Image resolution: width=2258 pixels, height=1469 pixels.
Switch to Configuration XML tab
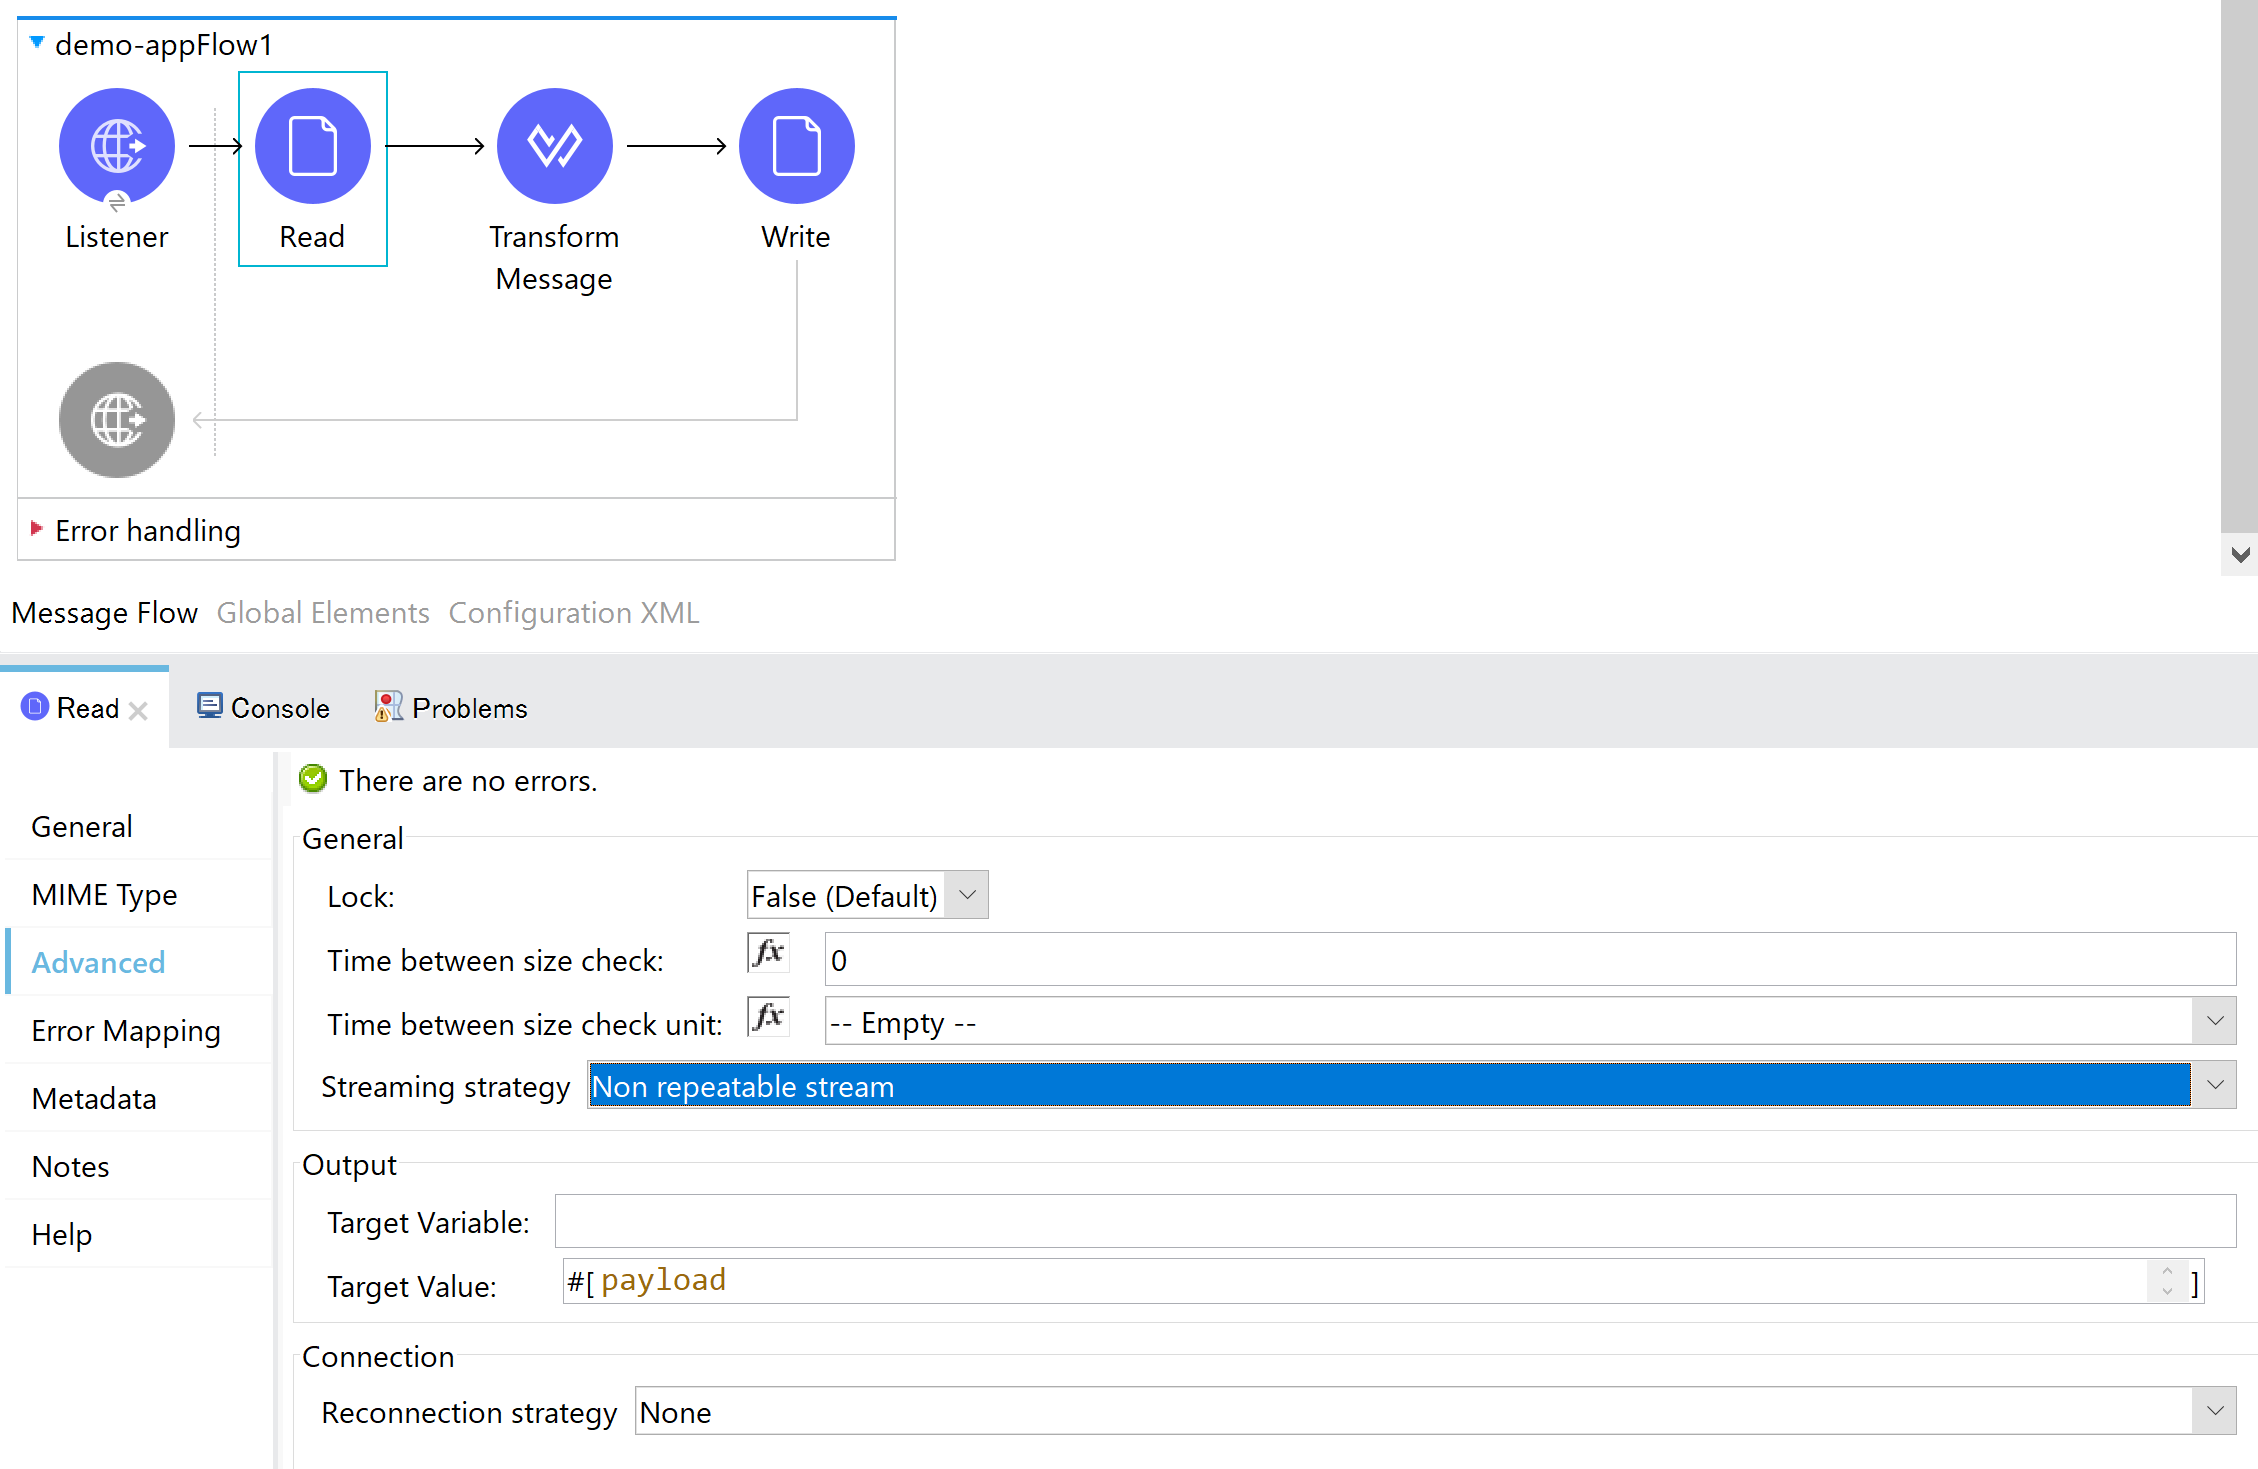click(x=573, y=613)
